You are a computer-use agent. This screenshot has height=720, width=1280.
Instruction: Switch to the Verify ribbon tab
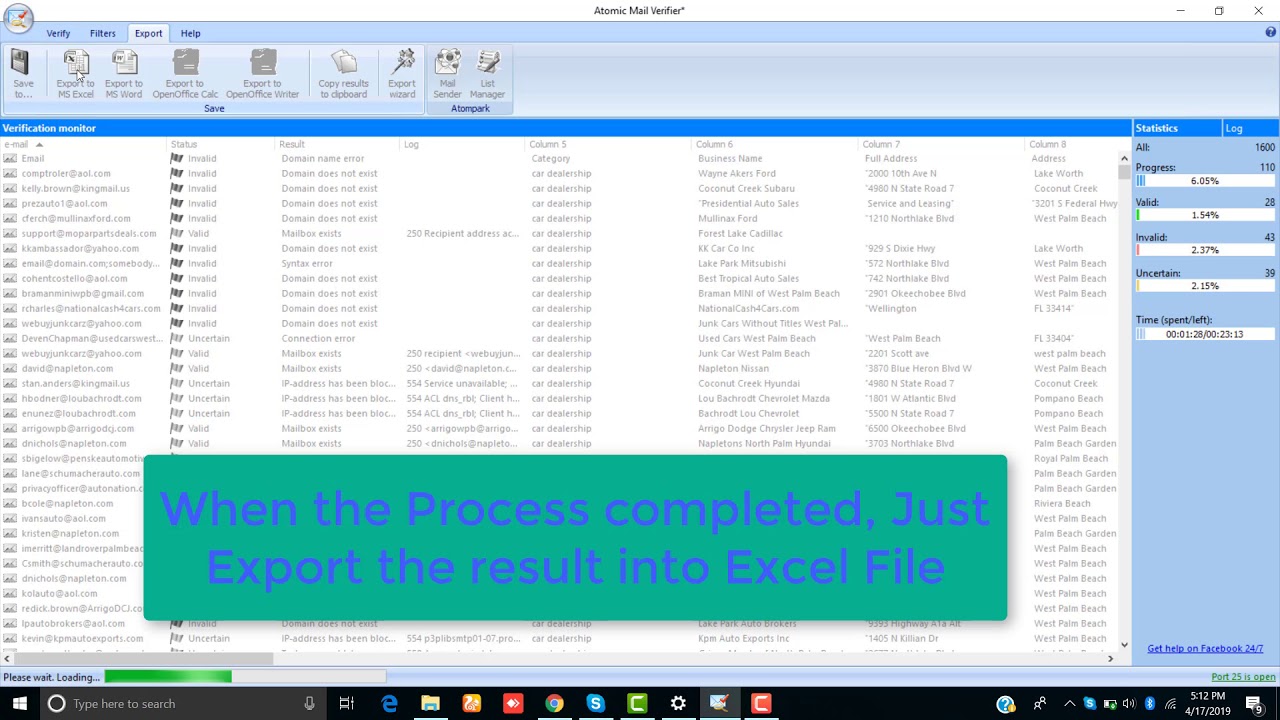(58, 33)
